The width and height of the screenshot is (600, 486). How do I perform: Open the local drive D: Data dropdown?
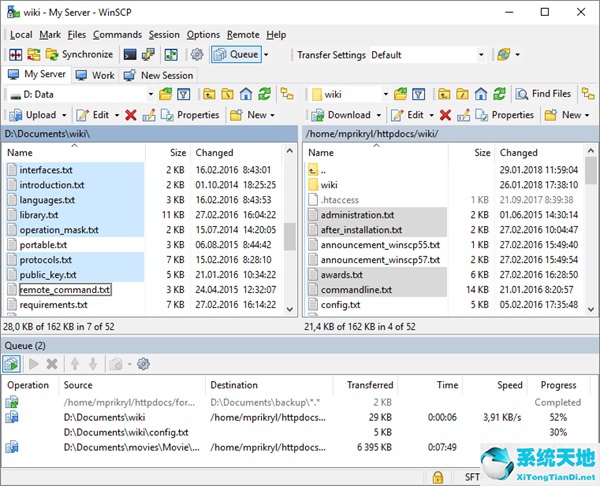pos(151,94)
